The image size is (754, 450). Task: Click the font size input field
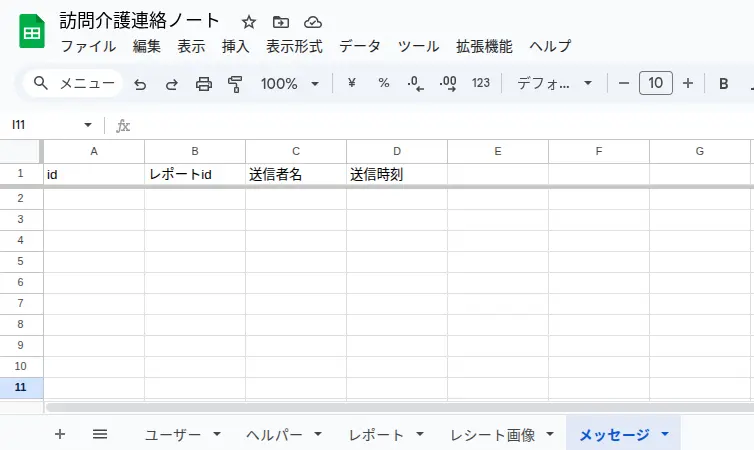(655, 84)
